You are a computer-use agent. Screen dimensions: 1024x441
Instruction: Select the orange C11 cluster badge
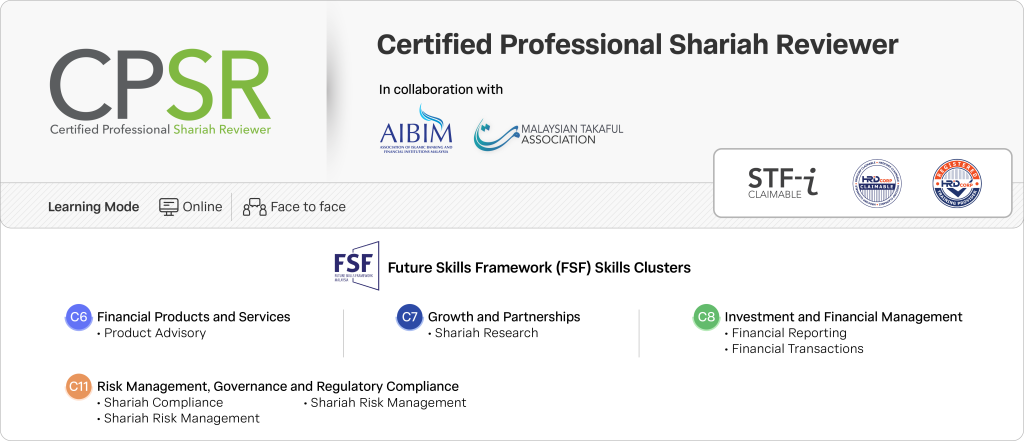coord(79,386)
